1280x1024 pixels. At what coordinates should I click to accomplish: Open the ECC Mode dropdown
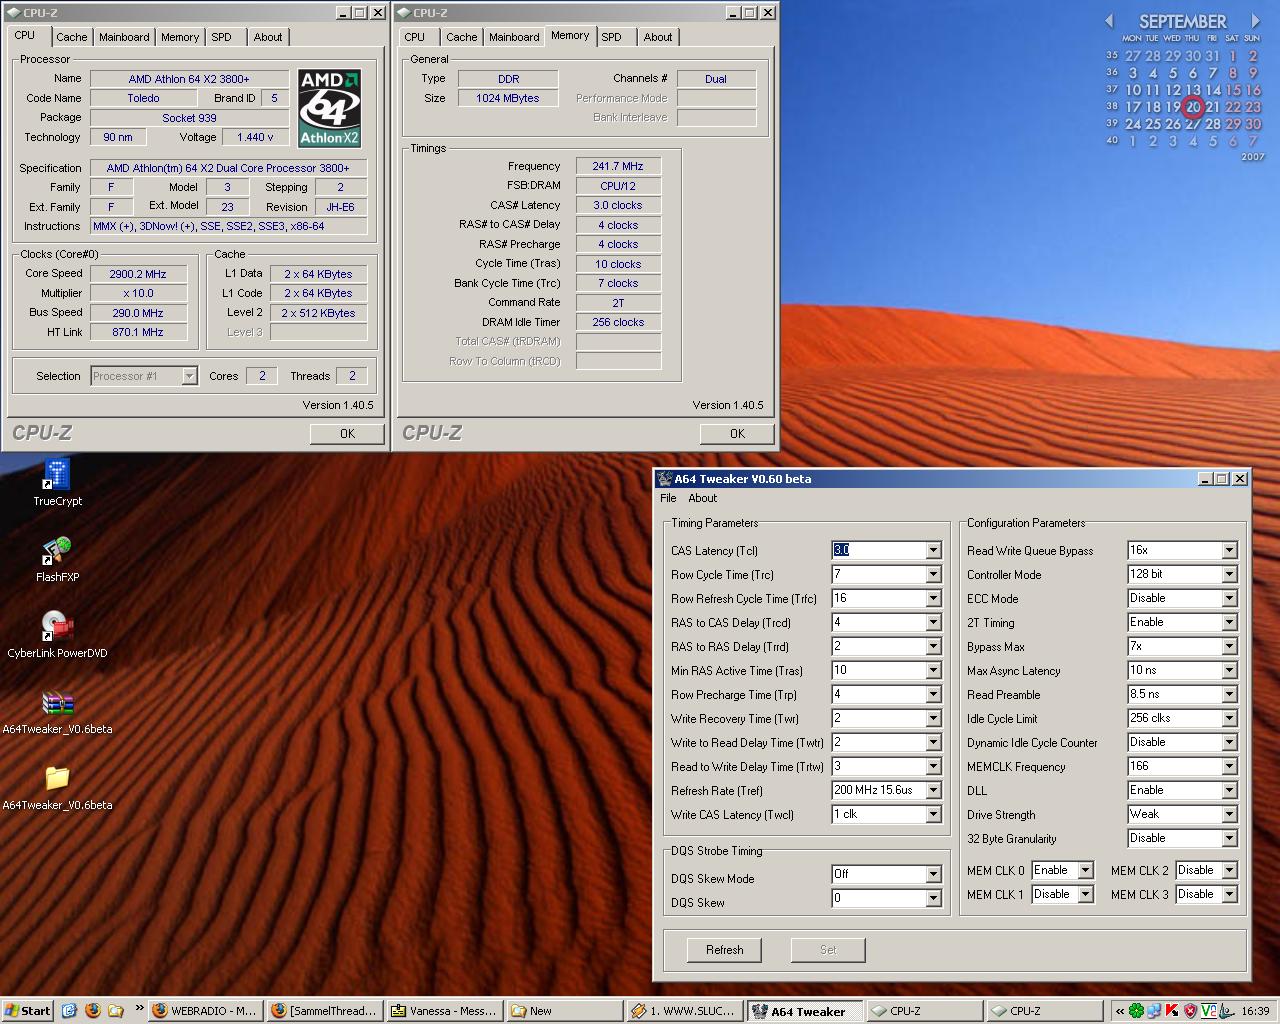(x=1229, y=598)
